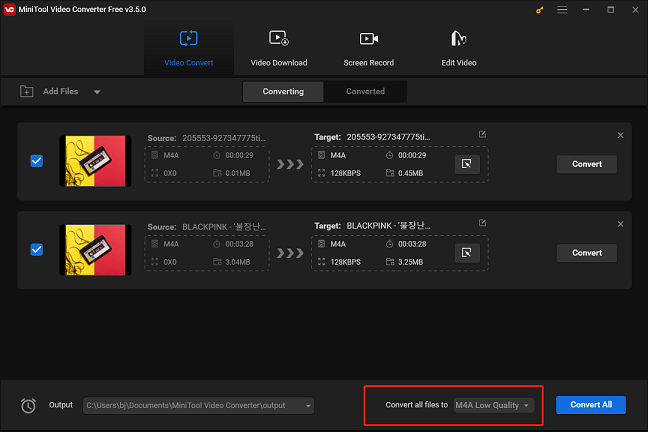Open the hamburger menu
The width and height of the screenshot is (648, 432).
[562, 10]
